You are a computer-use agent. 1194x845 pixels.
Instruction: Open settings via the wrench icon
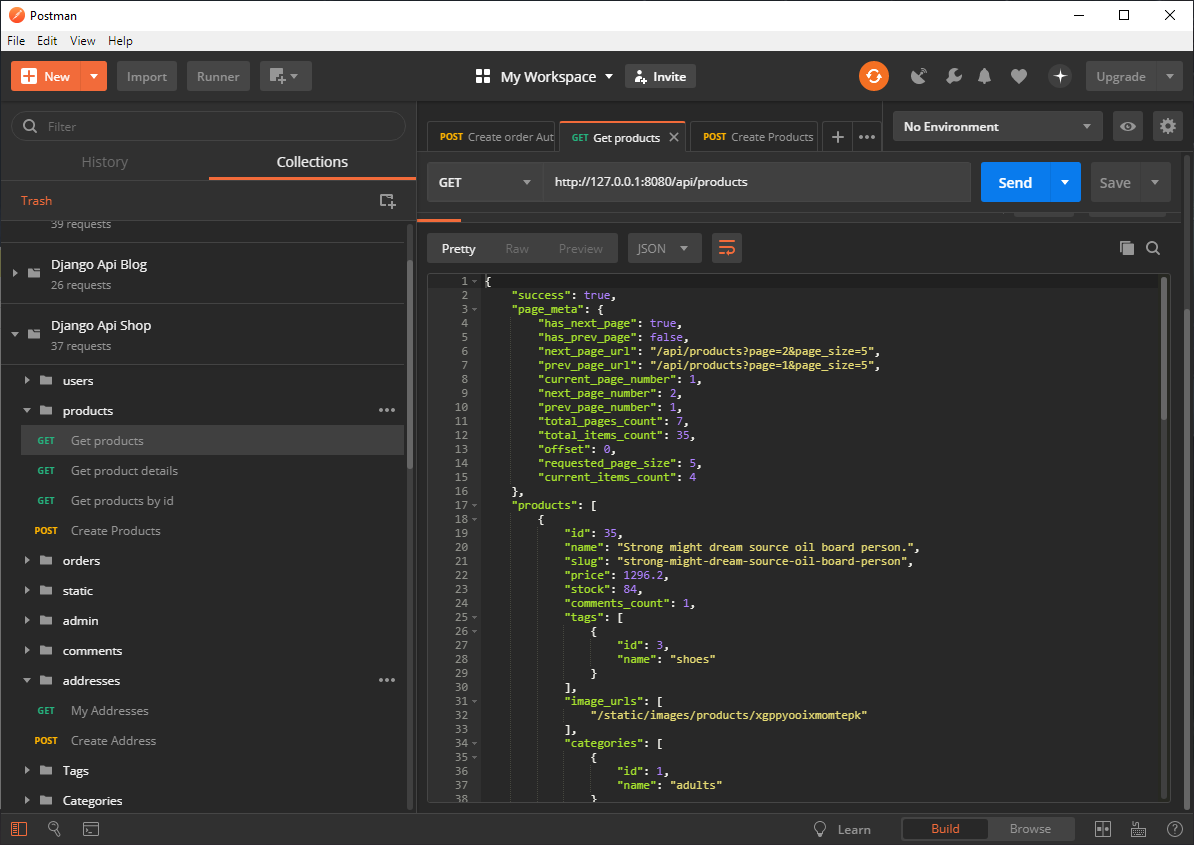coord(953,76)
